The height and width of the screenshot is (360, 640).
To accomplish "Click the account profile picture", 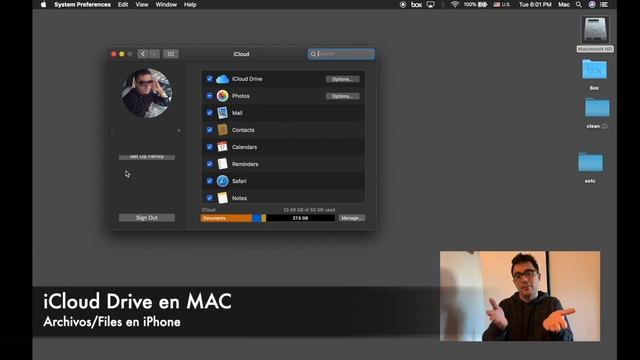I will click(147, 93).
